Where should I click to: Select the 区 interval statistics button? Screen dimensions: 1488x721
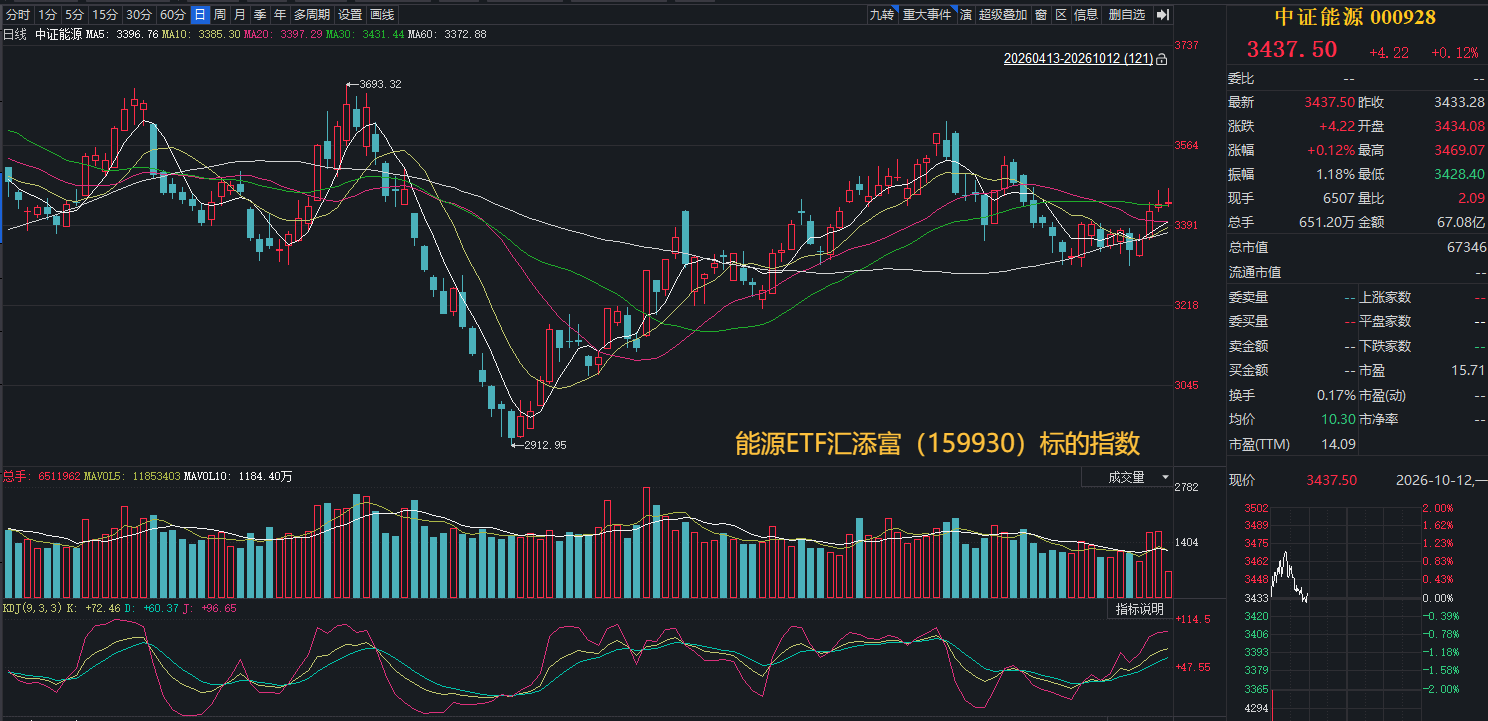pyautogui.click(x=1061, y=14)
